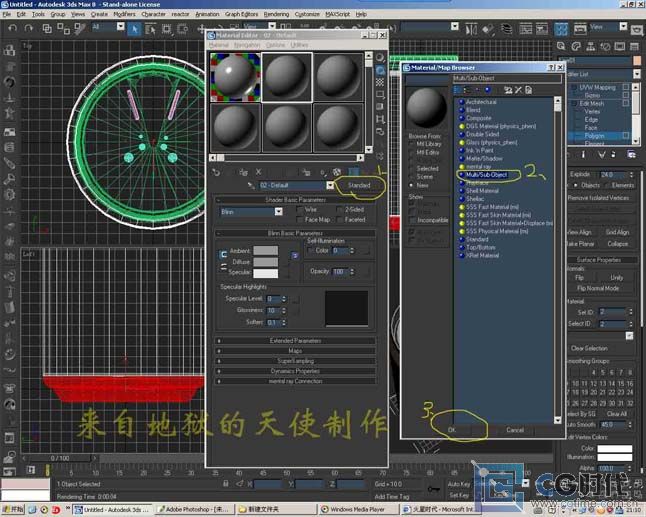
Task: Expand the mental ray Connection rollout
Action: pyautogui.click(x=295, y=381)
